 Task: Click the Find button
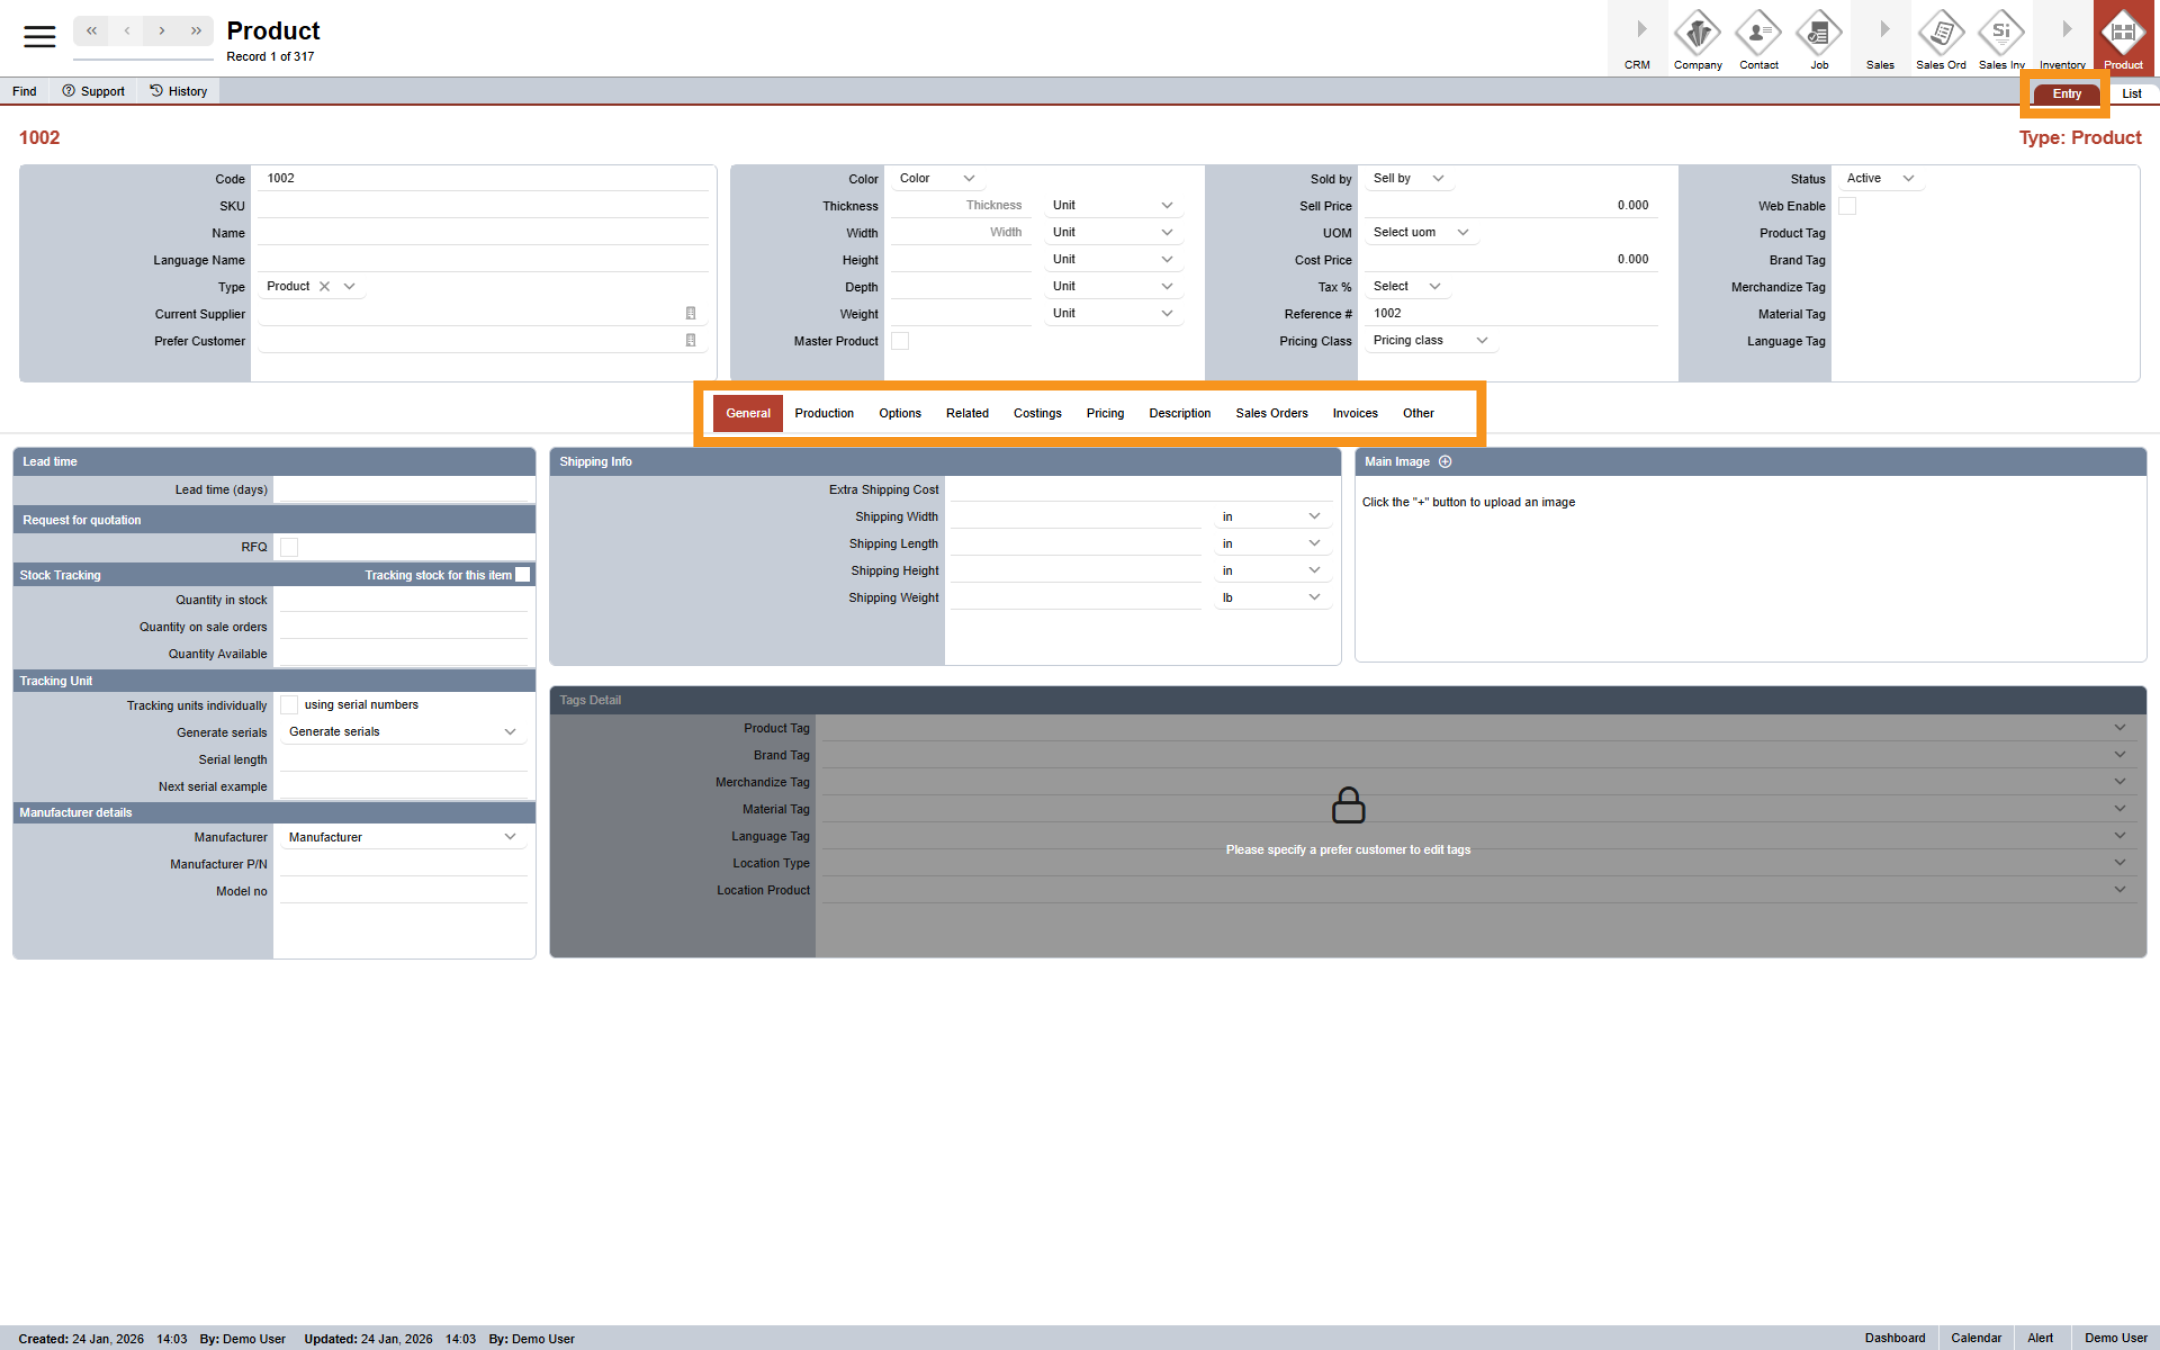click(x=23, y=90)
